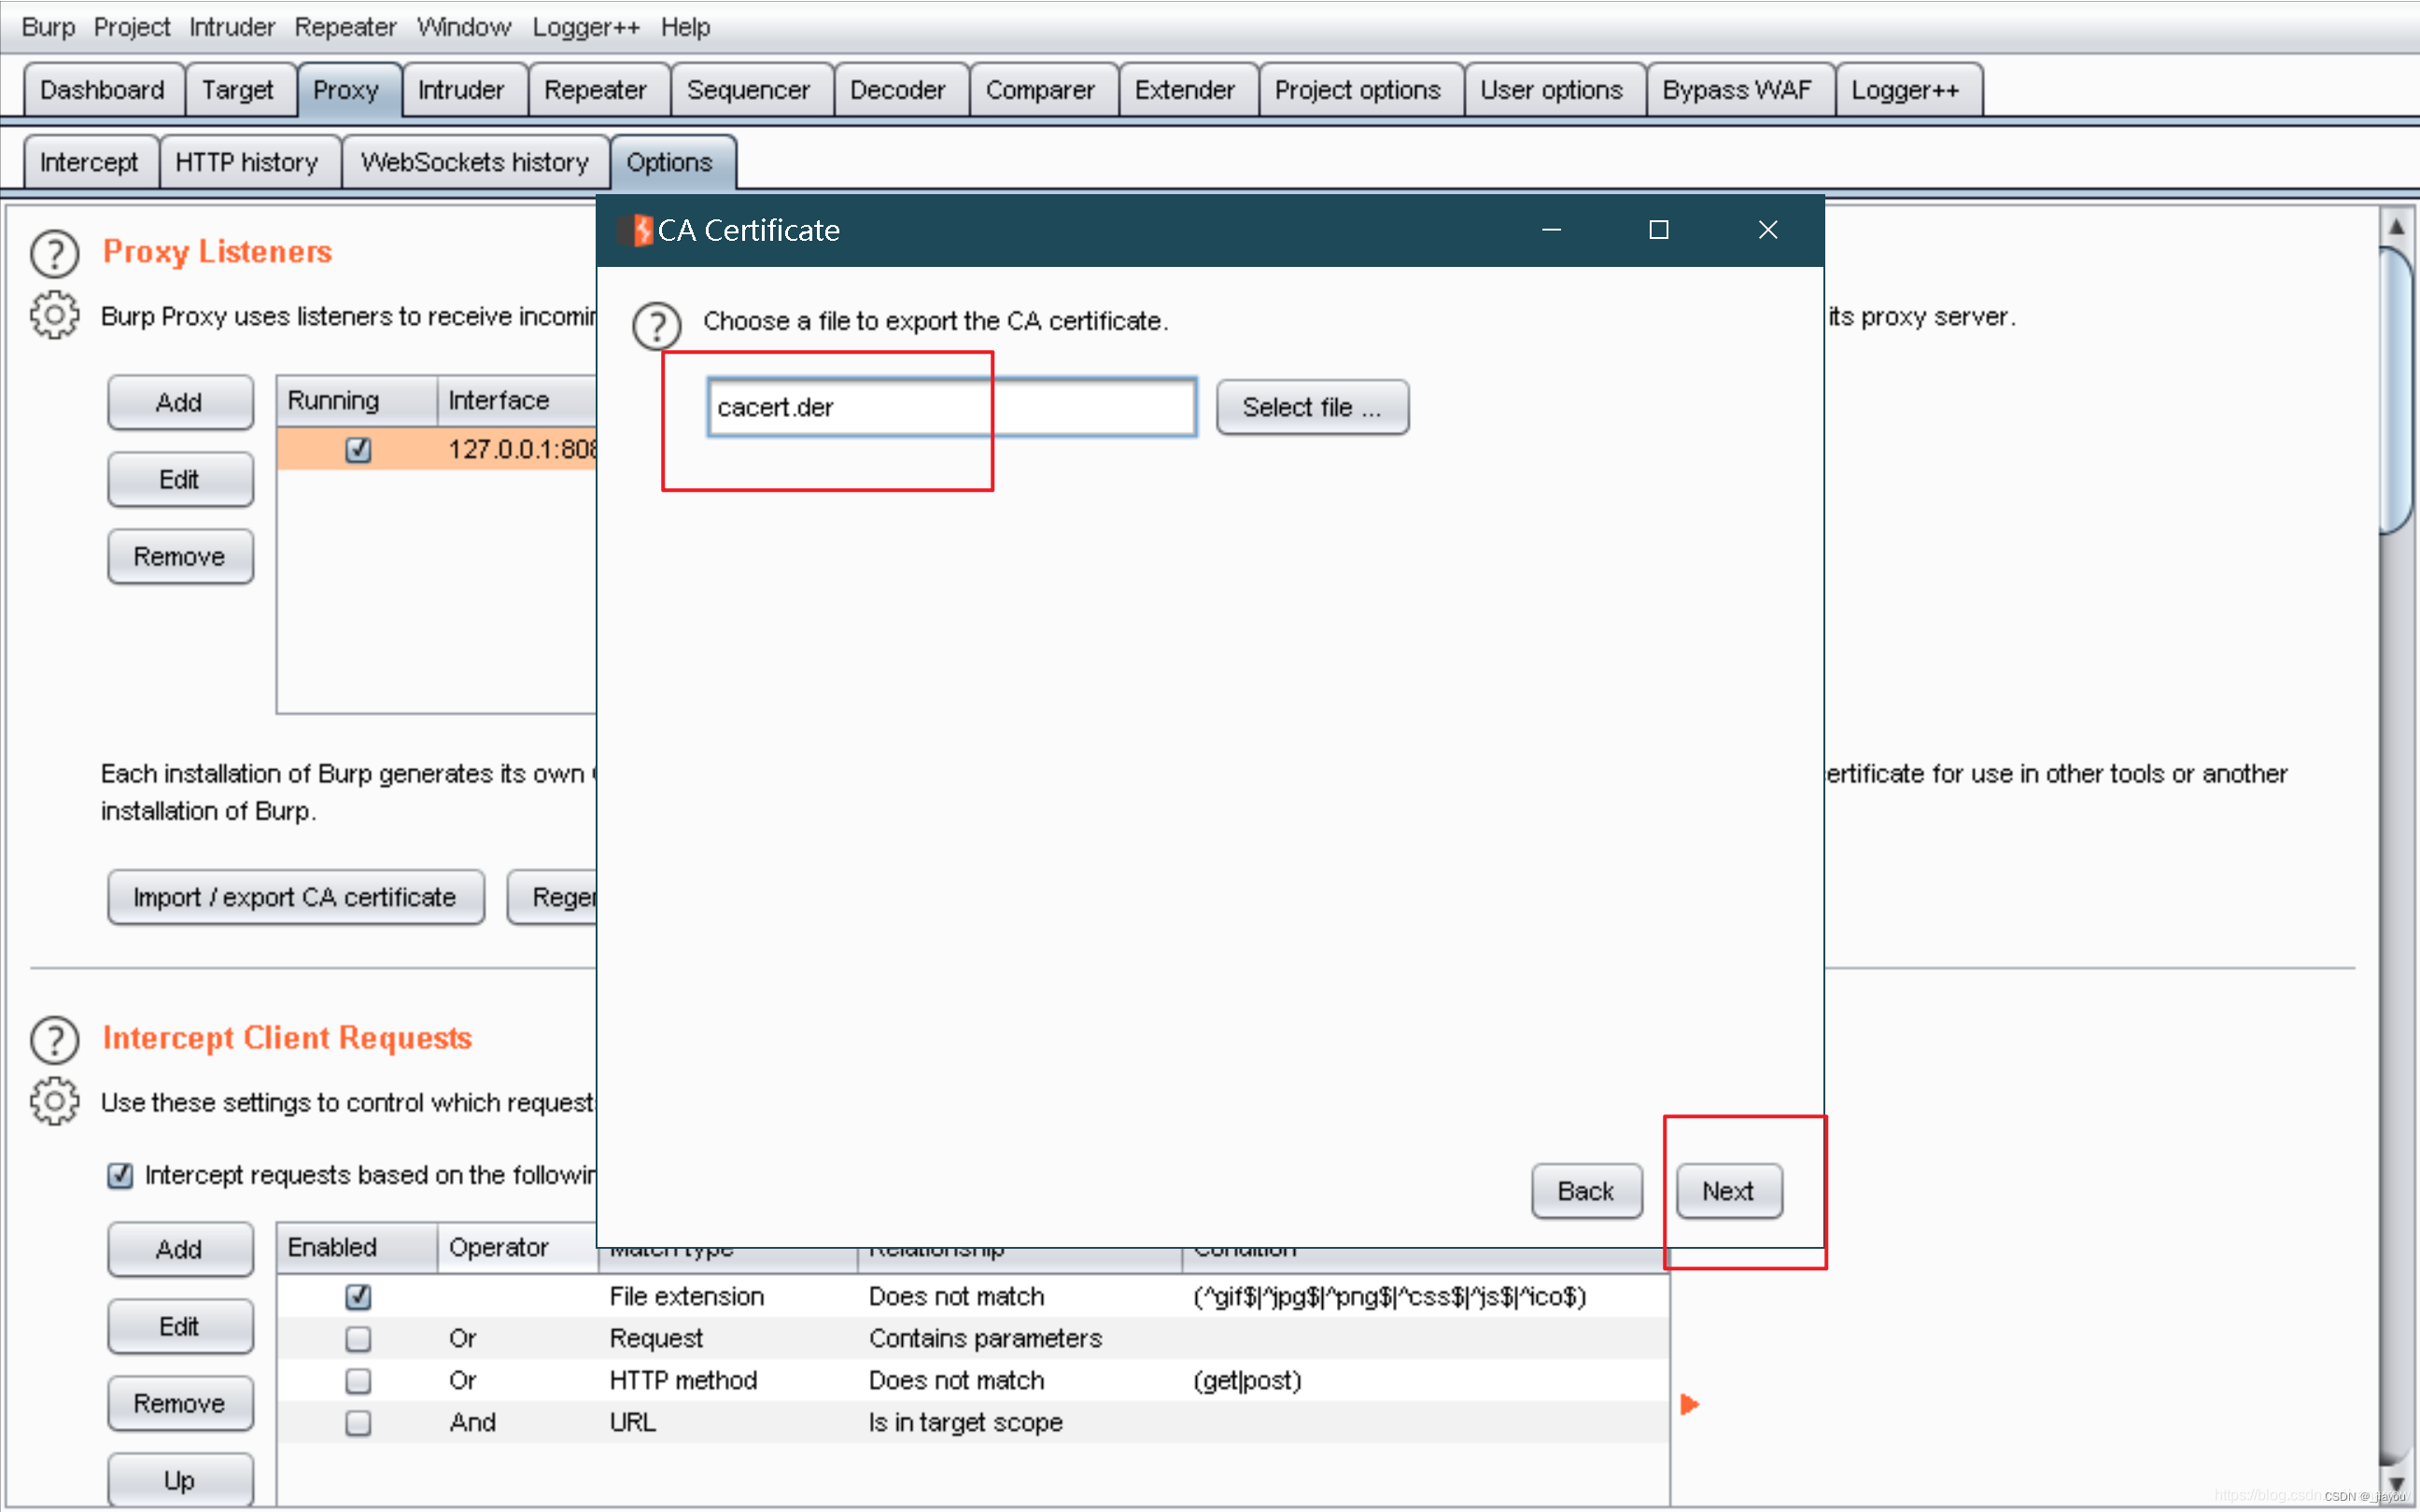The width and height of the screenshot is (2420, 1512).
Task: Toggle the Running checkbox for listener 127.0.0.1
Action: click(358, 450)
